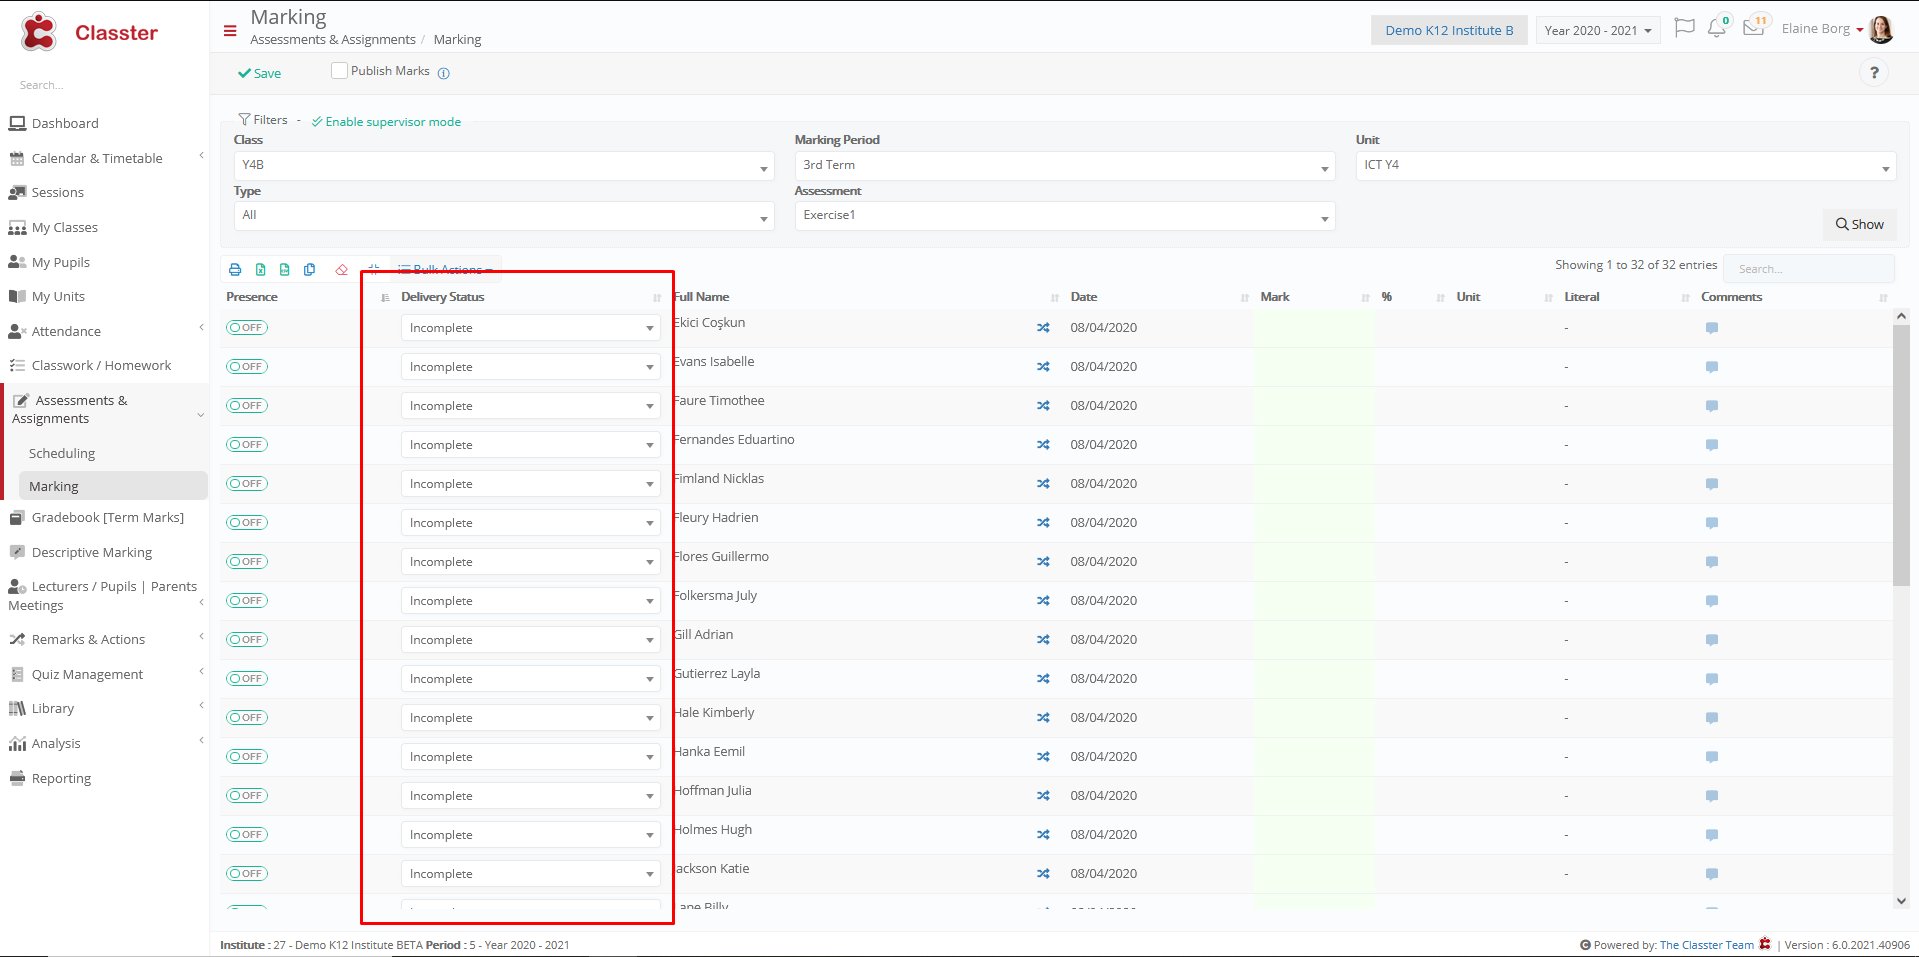The width and height of the screenshot is (1919, 957).
Task: Open the Unit dropdown showing ICT Y4
Action: pyautogui.click(x=1626, y=166)
